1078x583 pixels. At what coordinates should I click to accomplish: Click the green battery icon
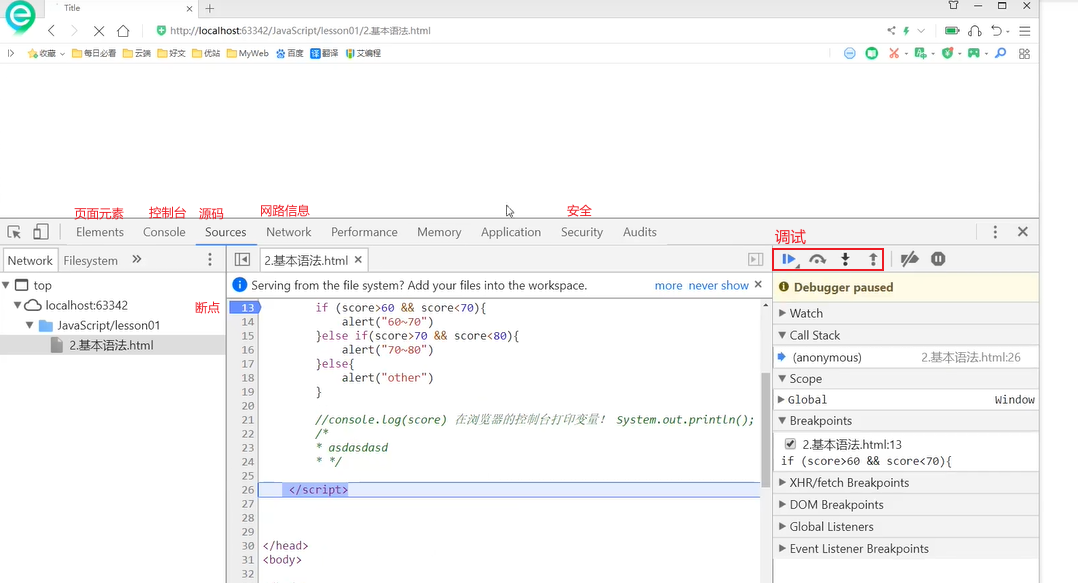click(x=952, y=30)
